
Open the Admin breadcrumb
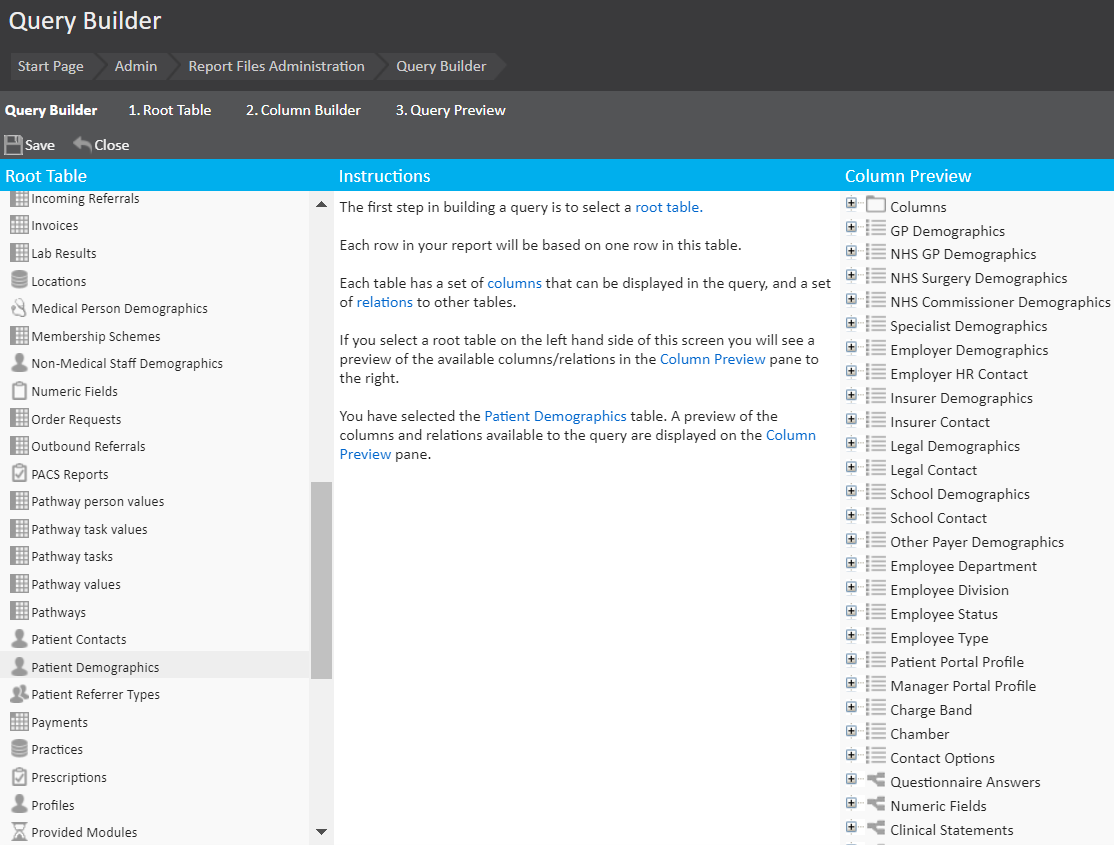(x=136, y=66)
